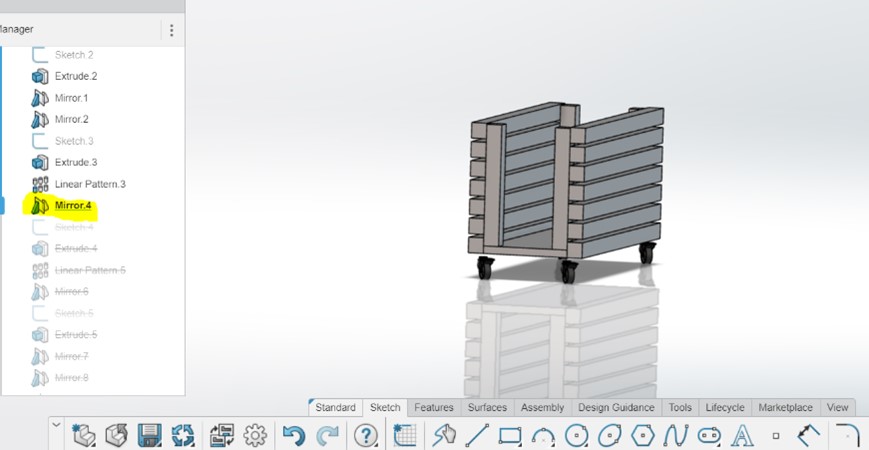Select Mirror.4 in the feature tree
This screenshot has width=869, height=450.
click(72, 206)
